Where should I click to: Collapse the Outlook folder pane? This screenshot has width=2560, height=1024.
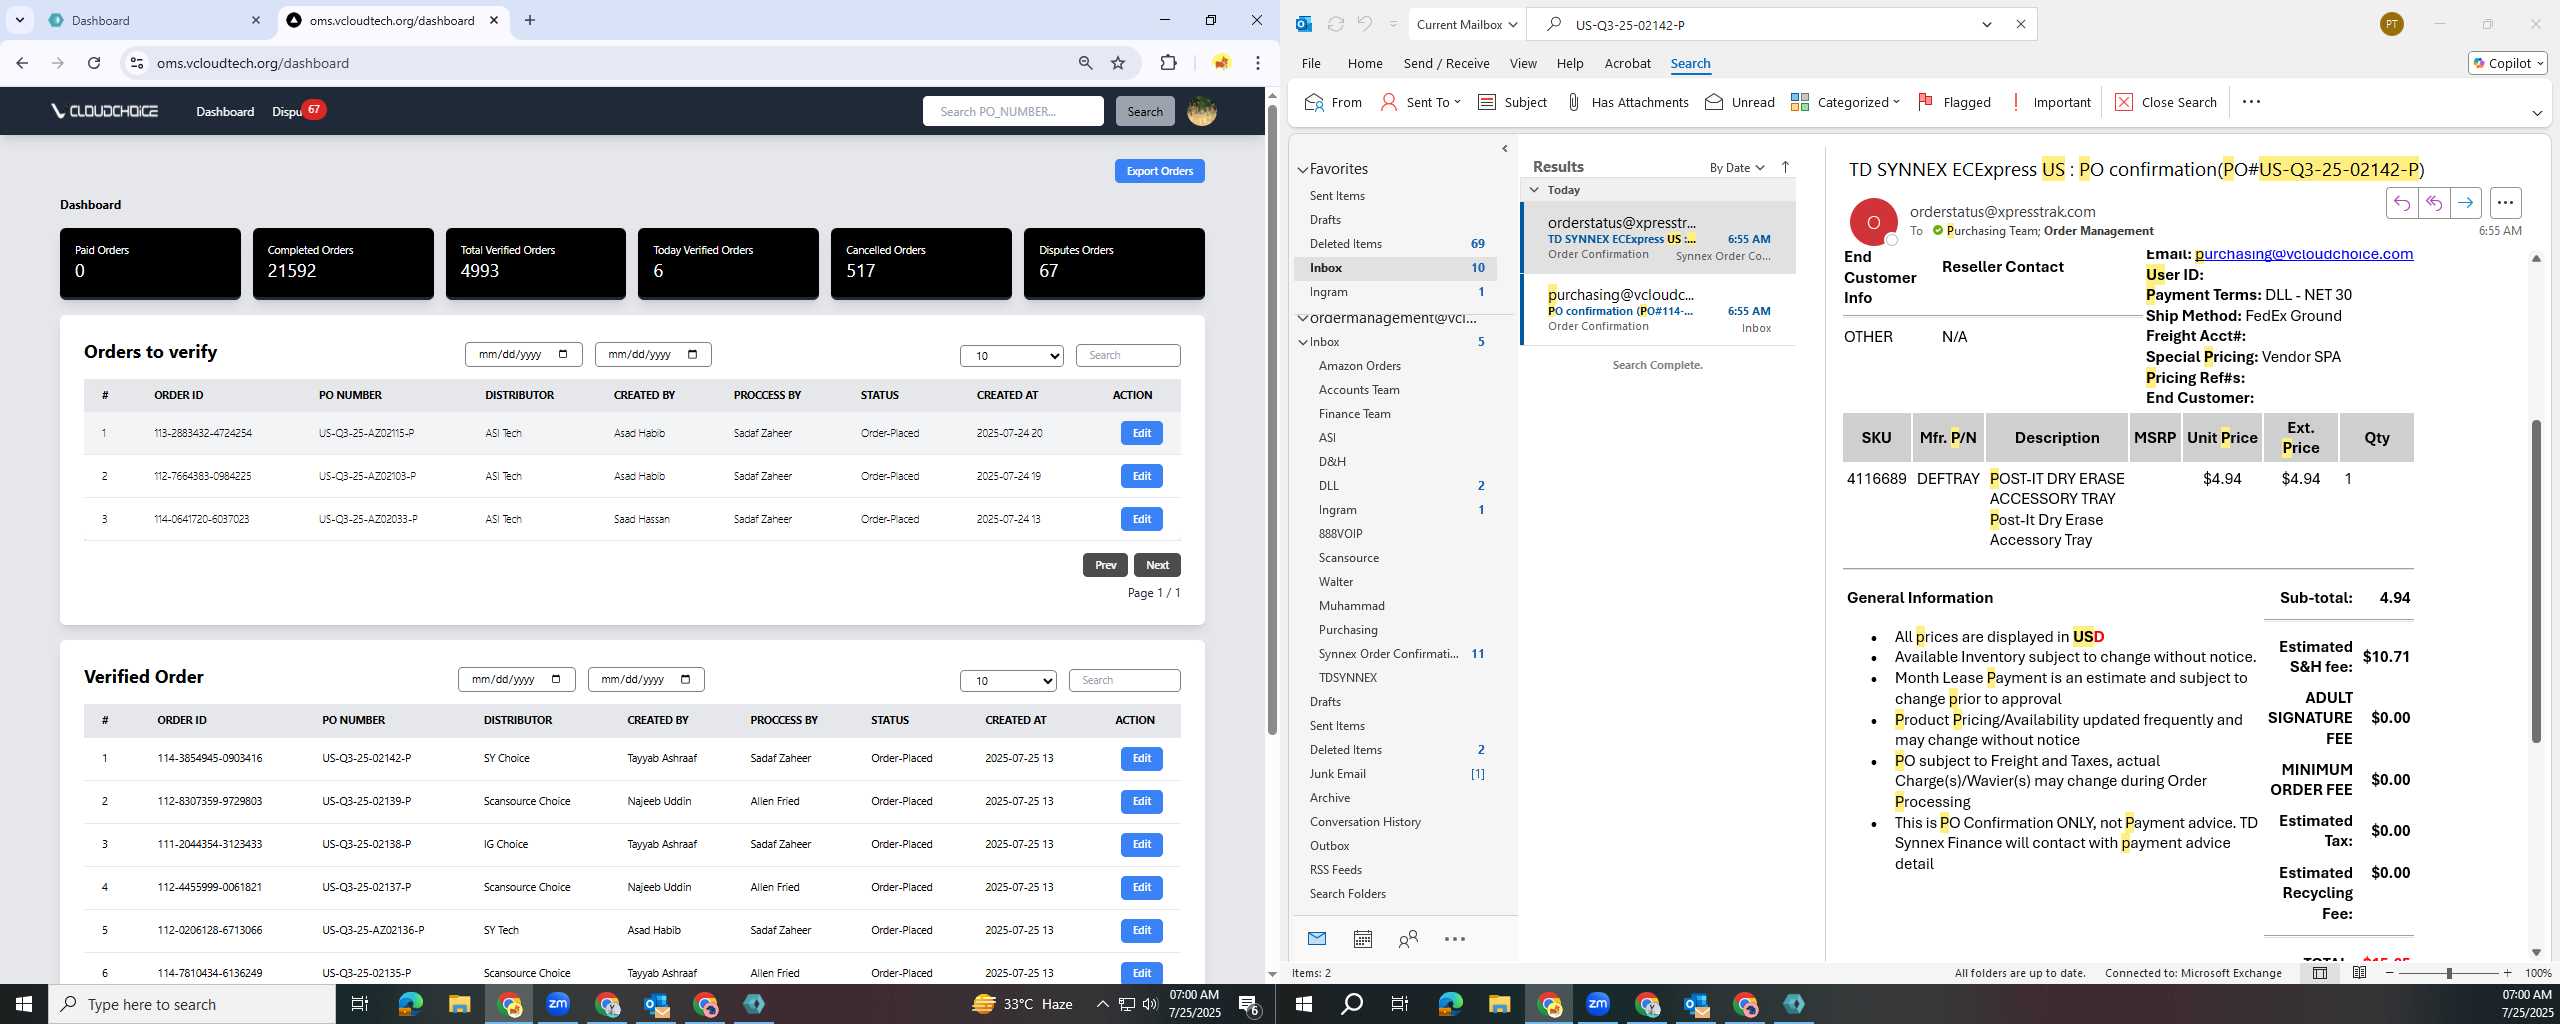(1505, 149)
